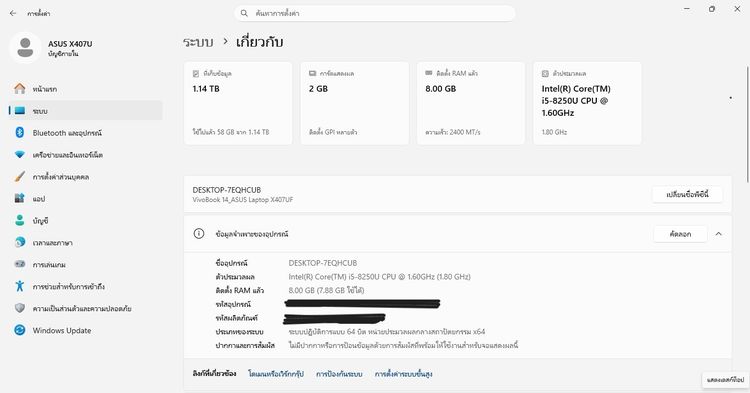The width and height of the screenshot is (750, 393).
Task: Click the Windows Update refresh icon
Action: click(20, 330)
